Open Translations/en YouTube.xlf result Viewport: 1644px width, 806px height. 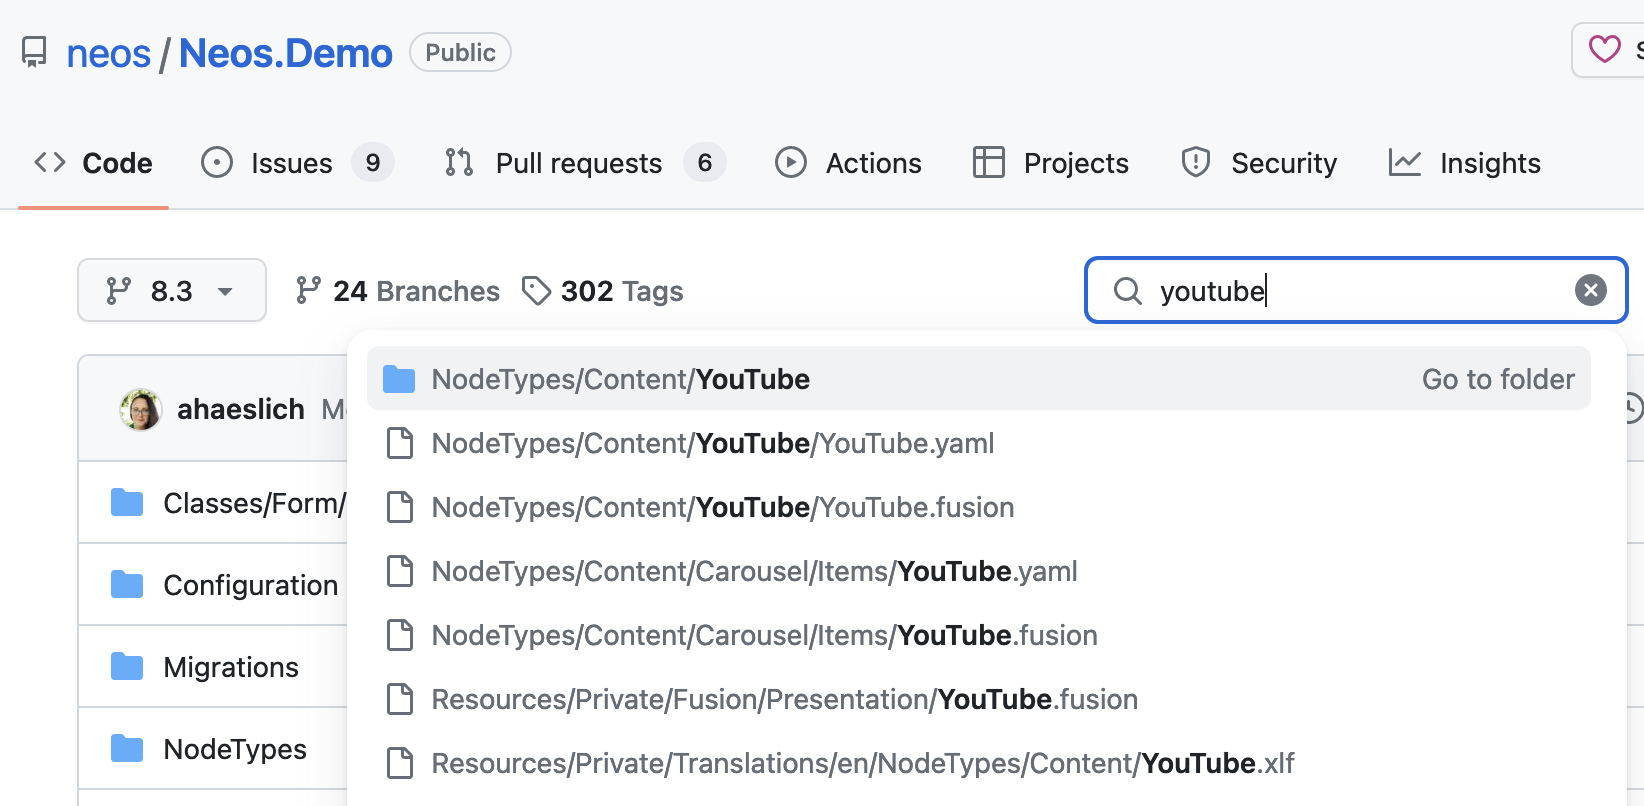pos(979,763)
